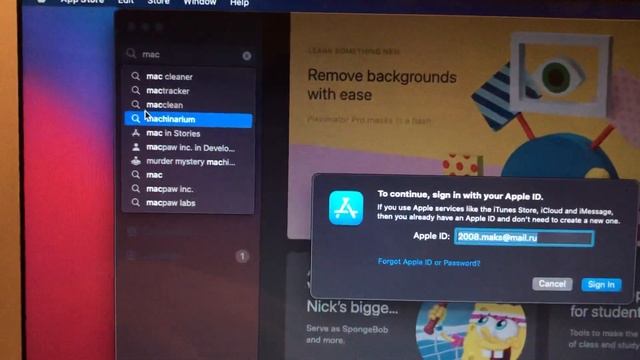Click the stories icon beside 'mac in Stories'
The width and height of the screenshot is (640, 360).
coord(136,133)
